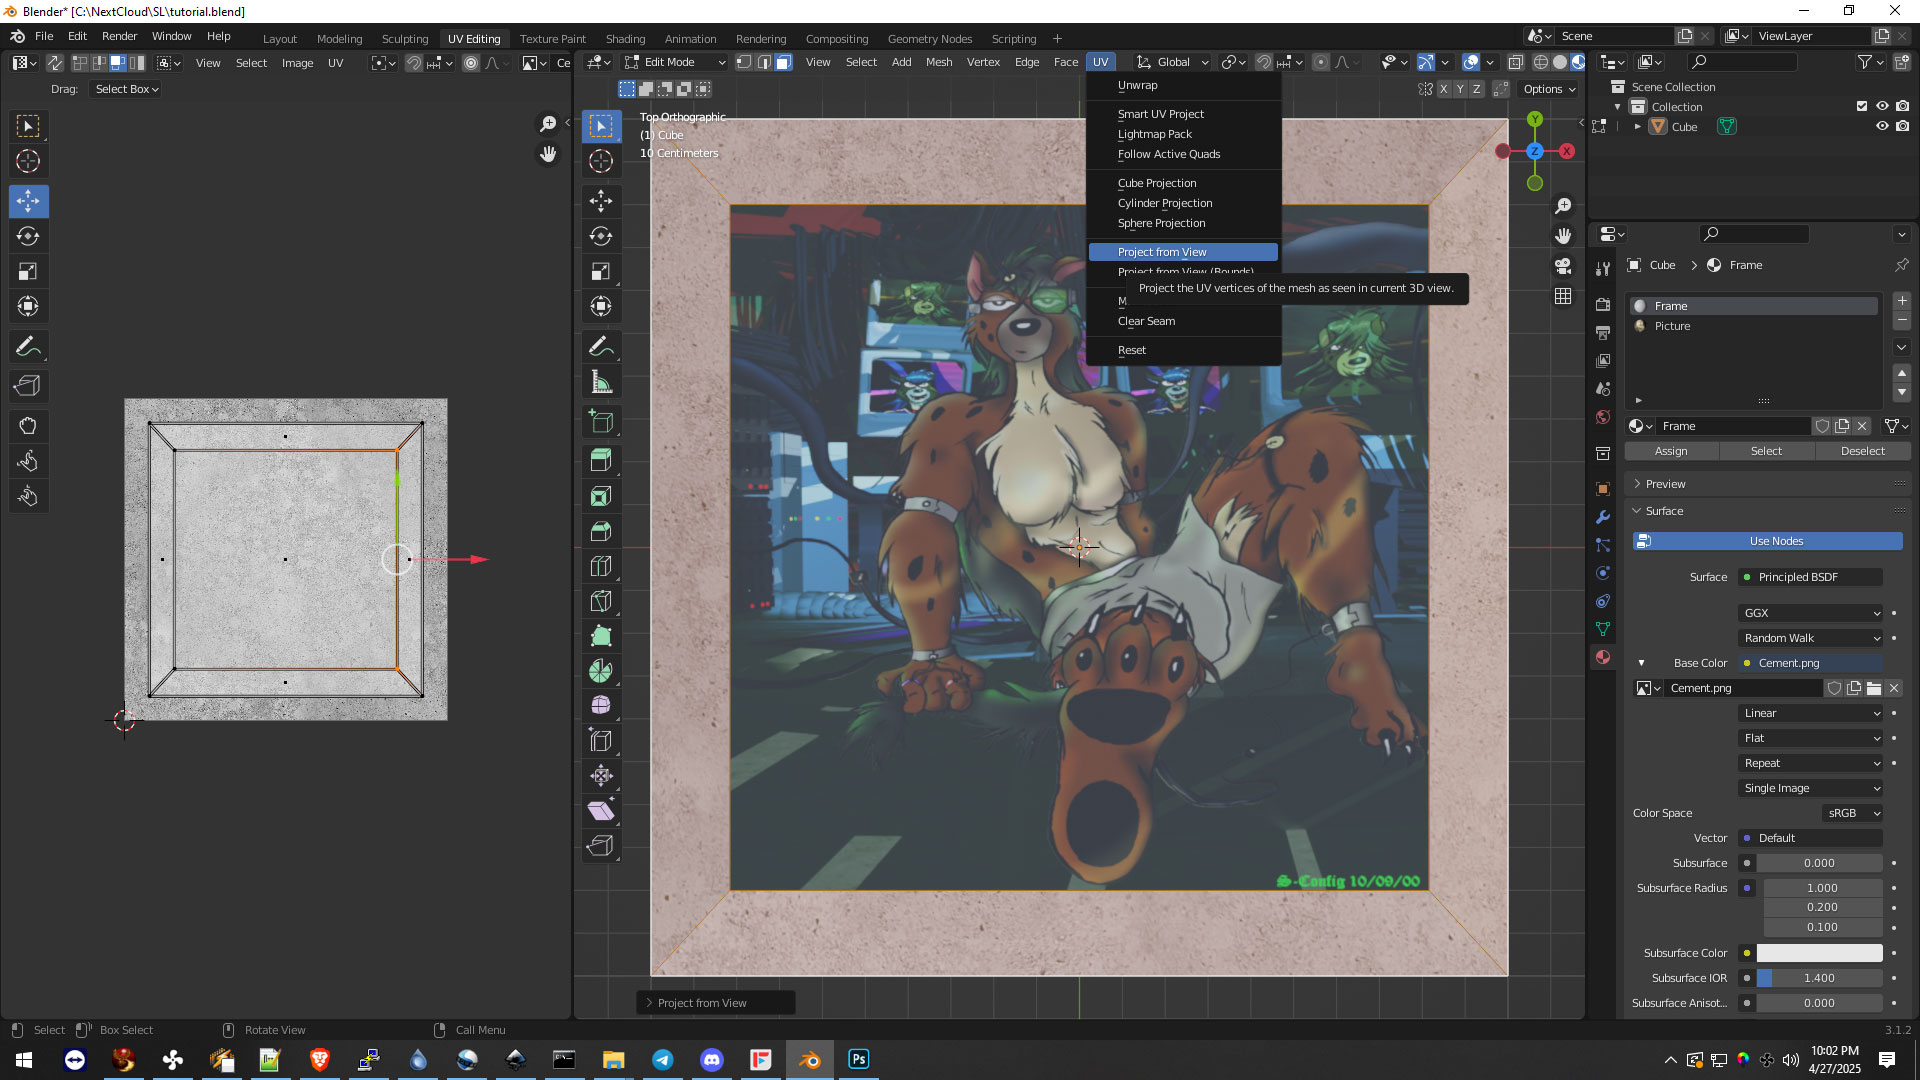Open the sRGB color space dropdown
The image size is (1920, 1080).
tap(1853, 813)
